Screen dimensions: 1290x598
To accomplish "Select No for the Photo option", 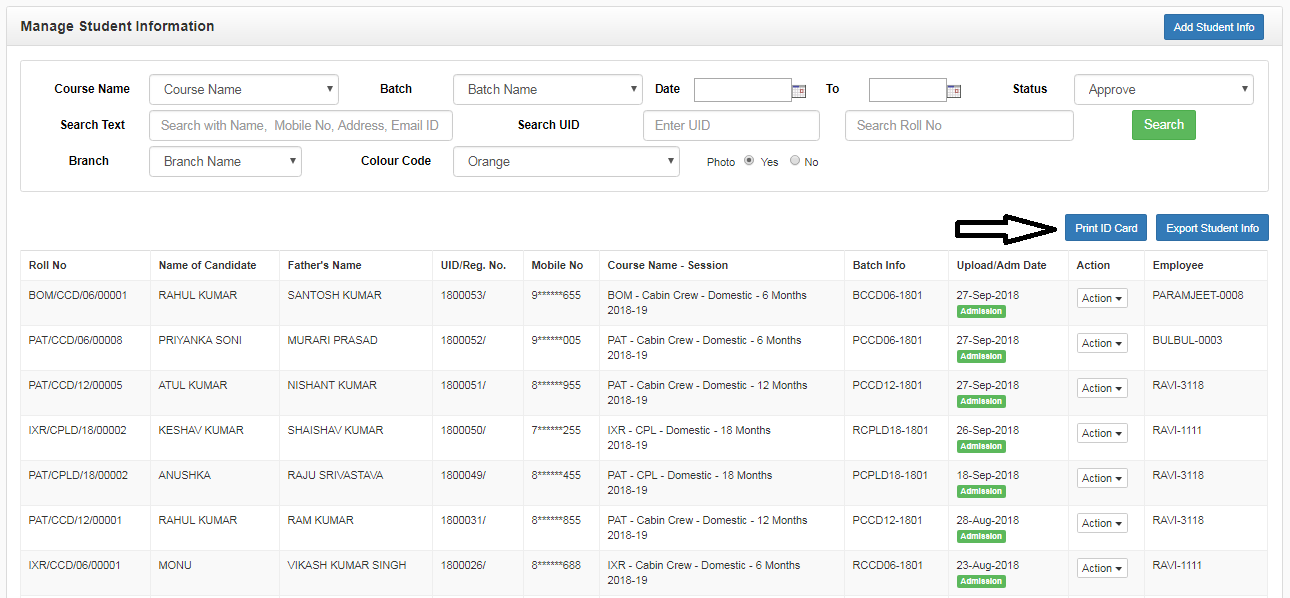I will click(795, 160).
